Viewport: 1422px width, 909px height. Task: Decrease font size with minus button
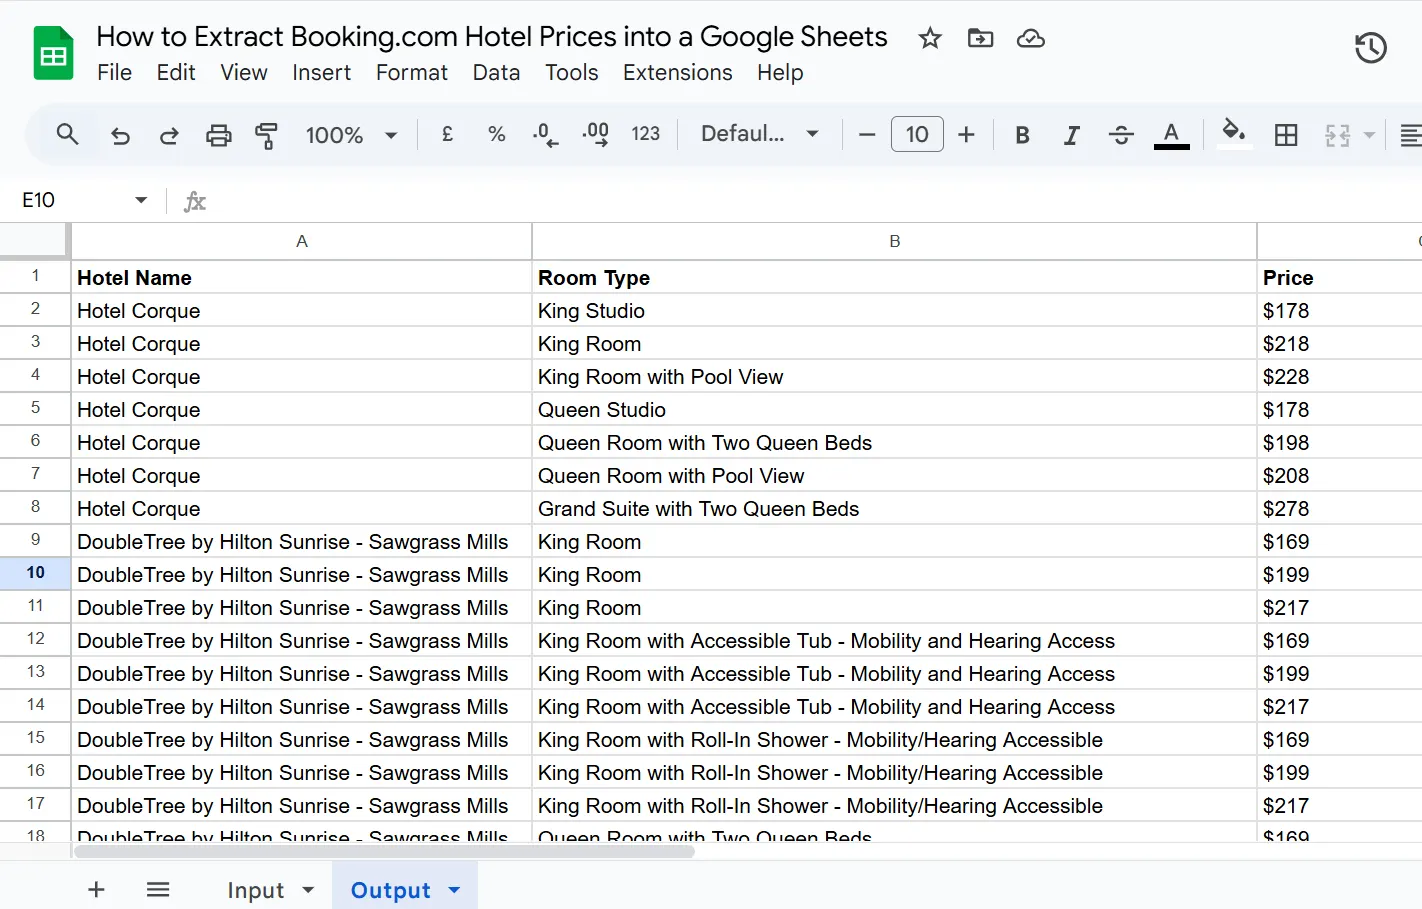coord(867,134)
